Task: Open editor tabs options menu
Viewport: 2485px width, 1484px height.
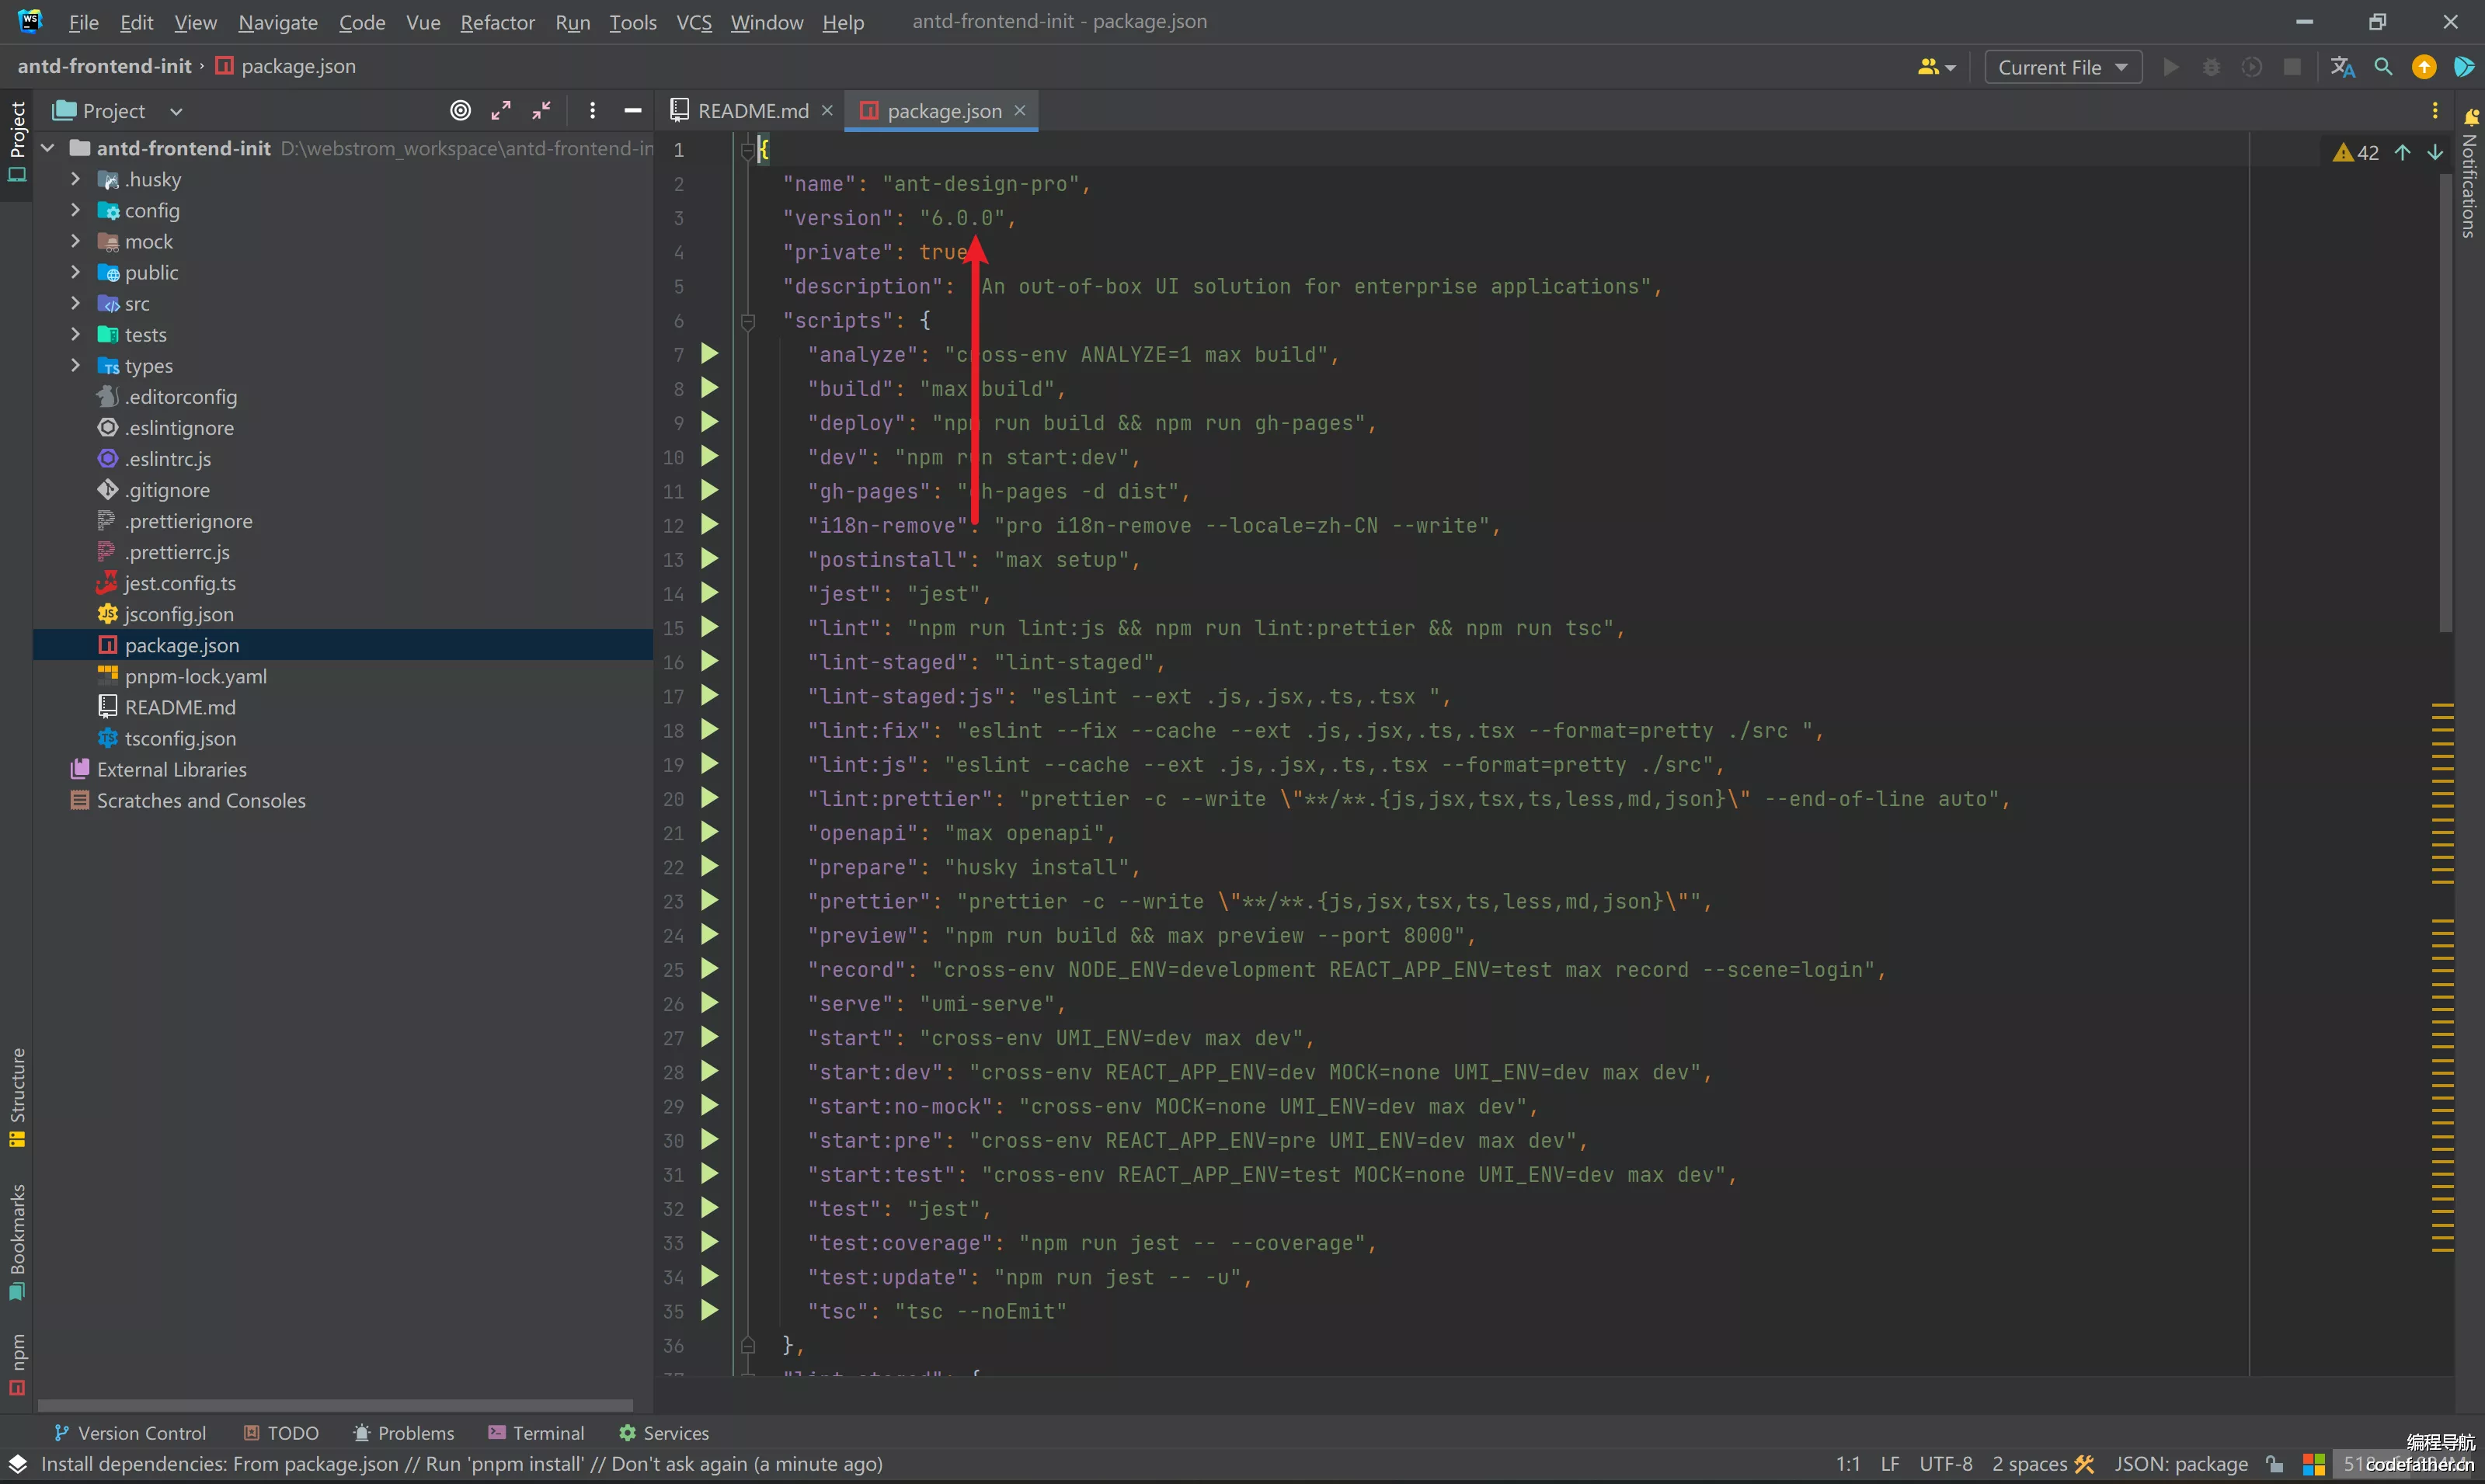Action: coord(2435,110)
